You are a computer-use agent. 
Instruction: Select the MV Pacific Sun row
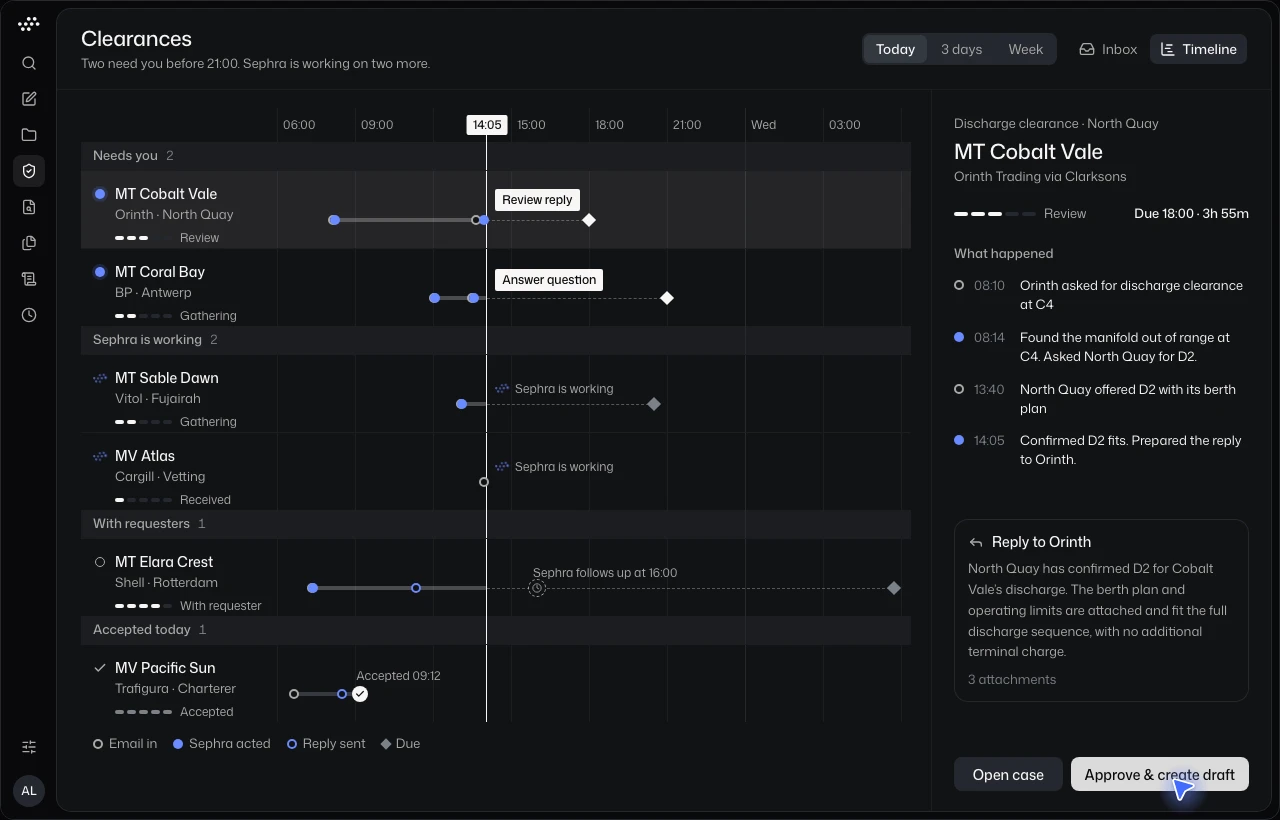click(496, 684)
